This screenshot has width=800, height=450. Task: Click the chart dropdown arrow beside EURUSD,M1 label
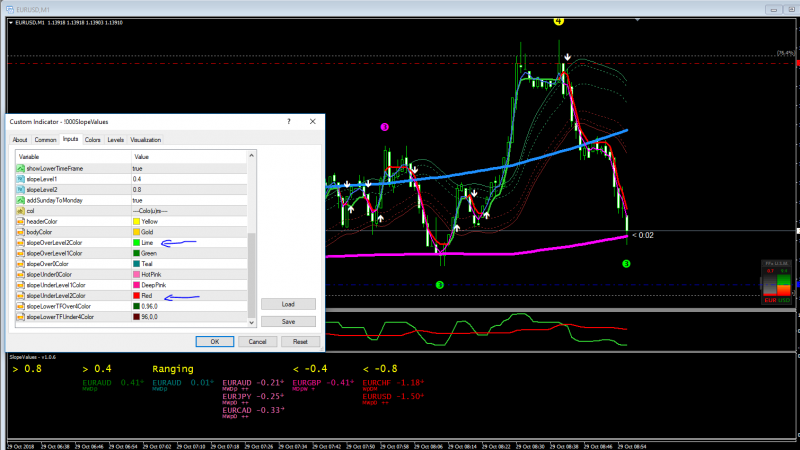[x=11, y=22]
